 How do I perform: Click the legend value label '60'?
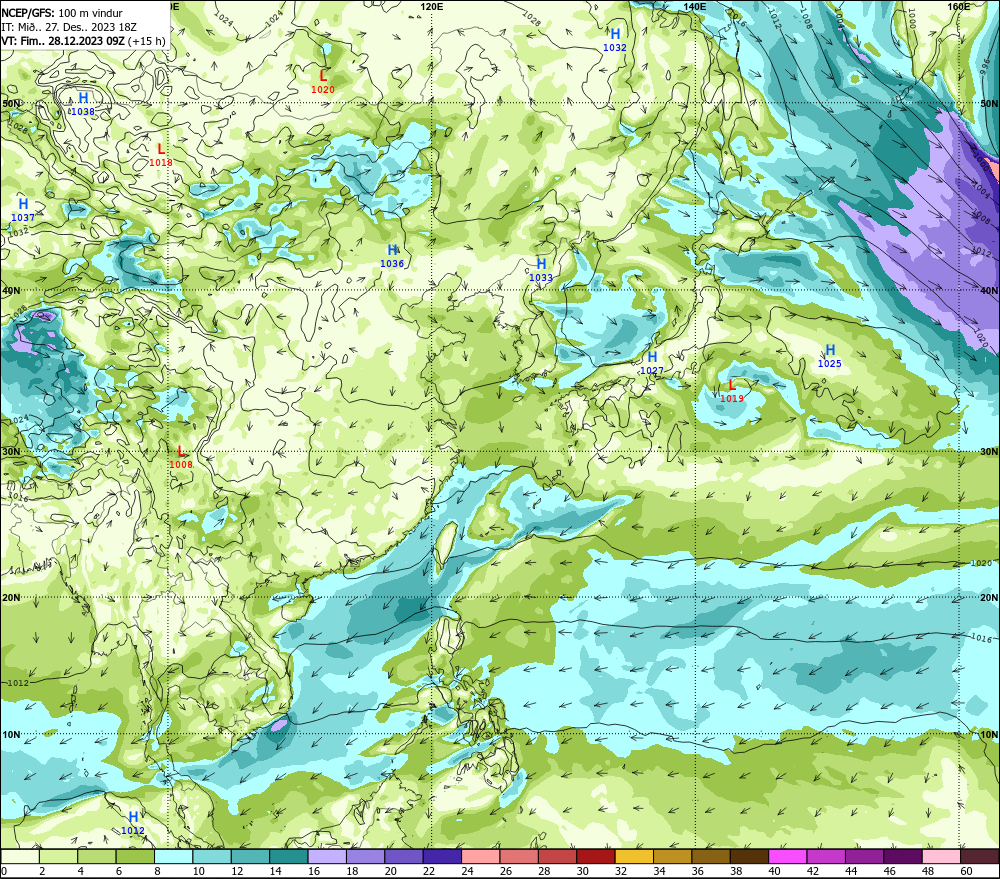click(x=966, y=871)
